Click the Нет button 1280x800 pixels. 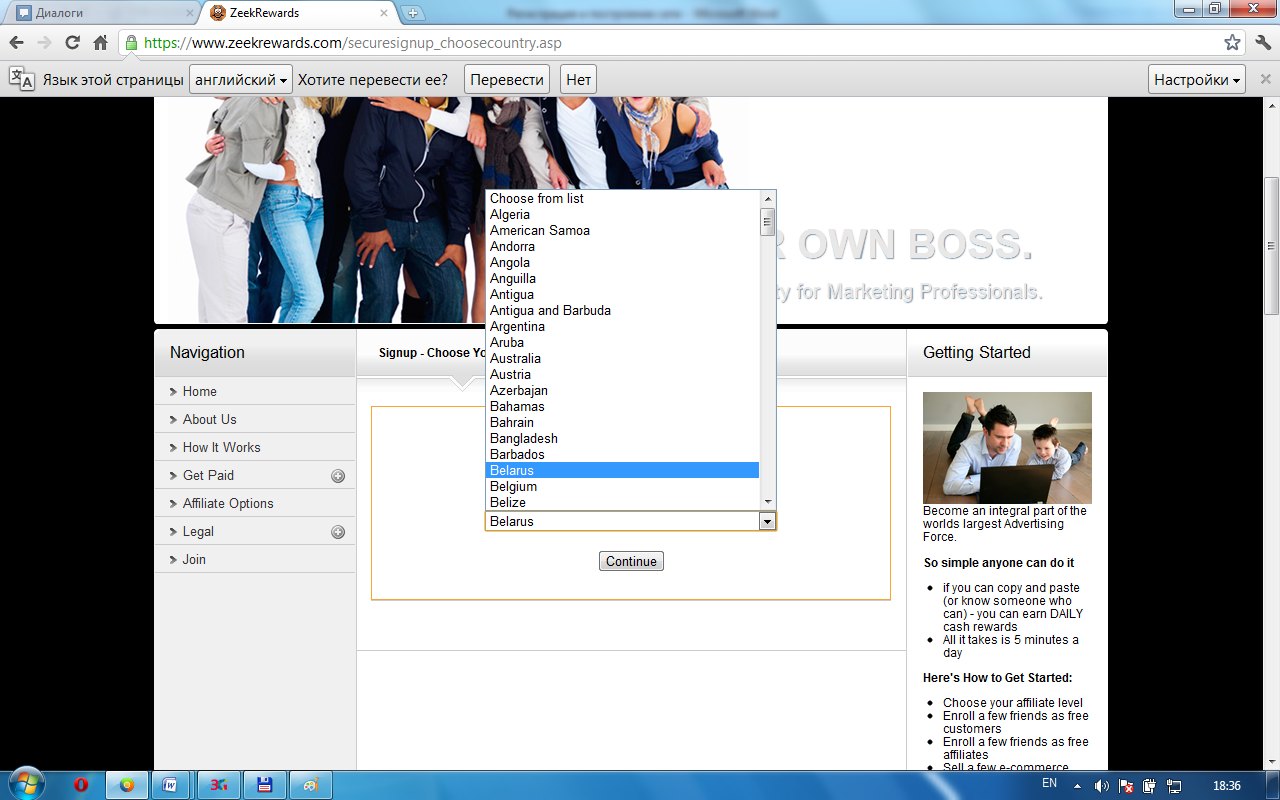pyautogui.click(x=579, y=79)
